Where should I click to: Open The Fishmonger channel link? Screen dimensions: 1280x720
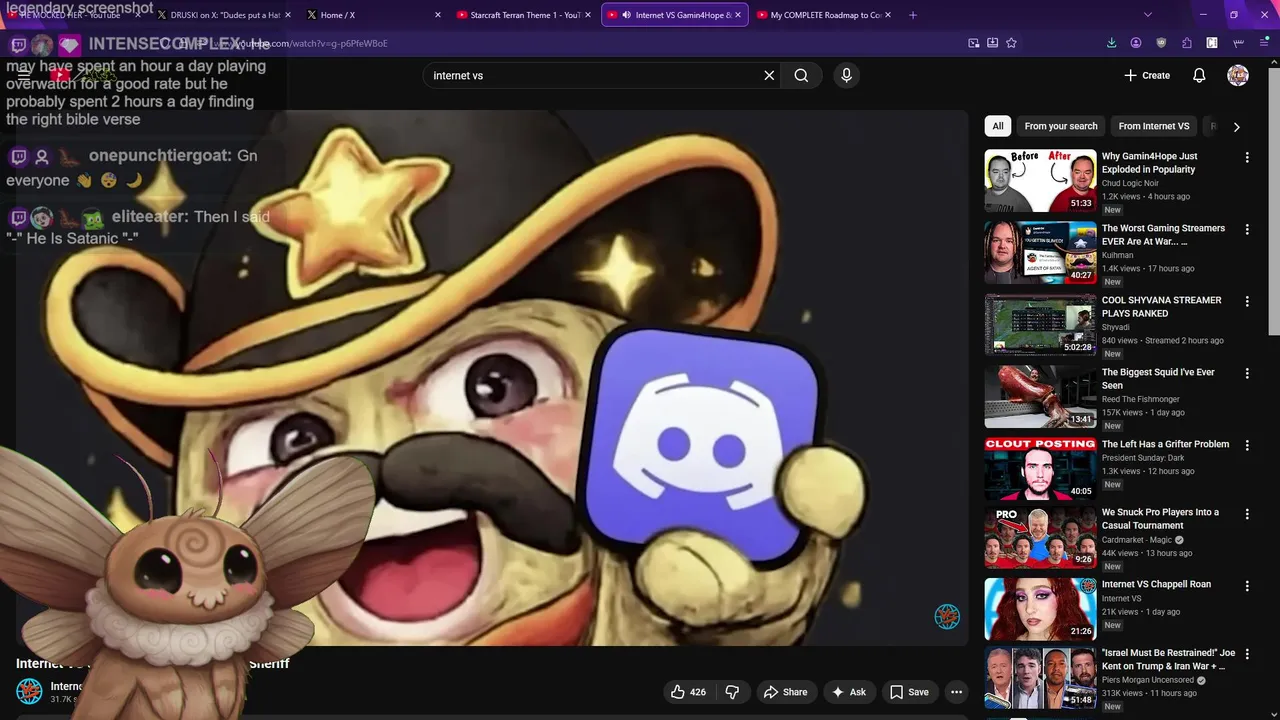pyautogui.click(x=1141, y=399)
